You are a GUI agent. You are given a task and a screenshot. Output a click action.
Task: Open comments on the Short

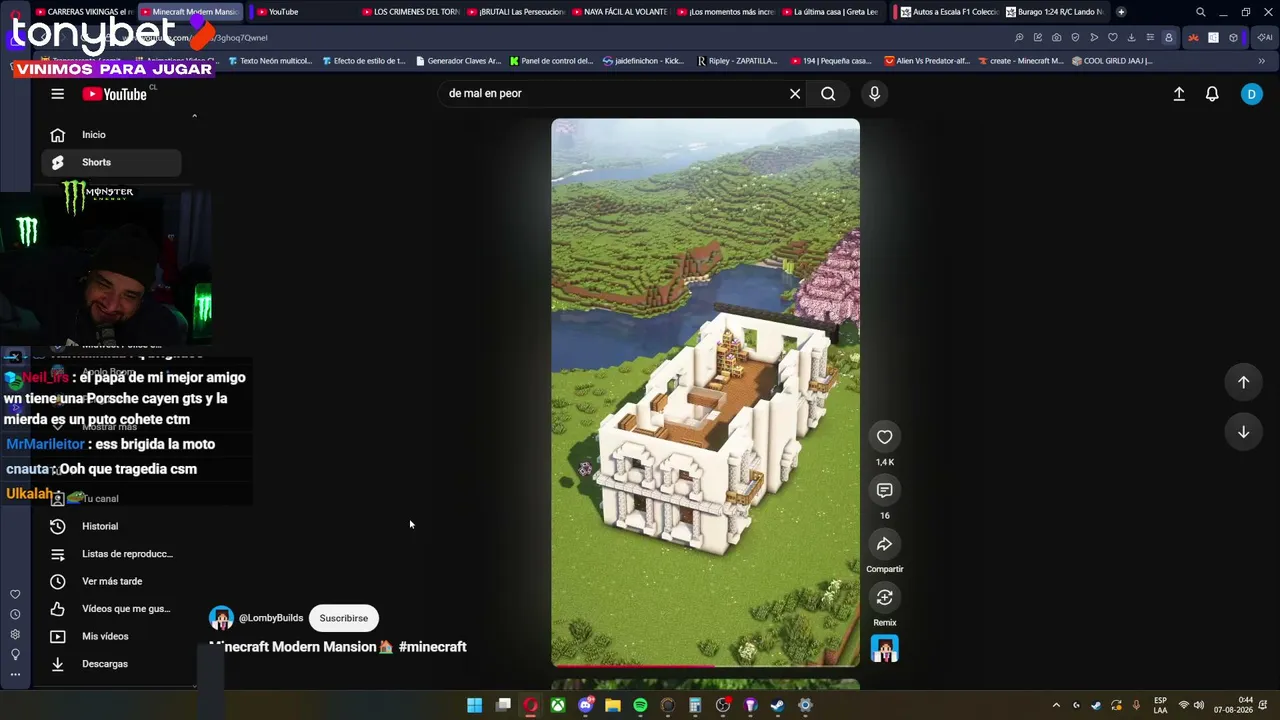tap(884, 490)
